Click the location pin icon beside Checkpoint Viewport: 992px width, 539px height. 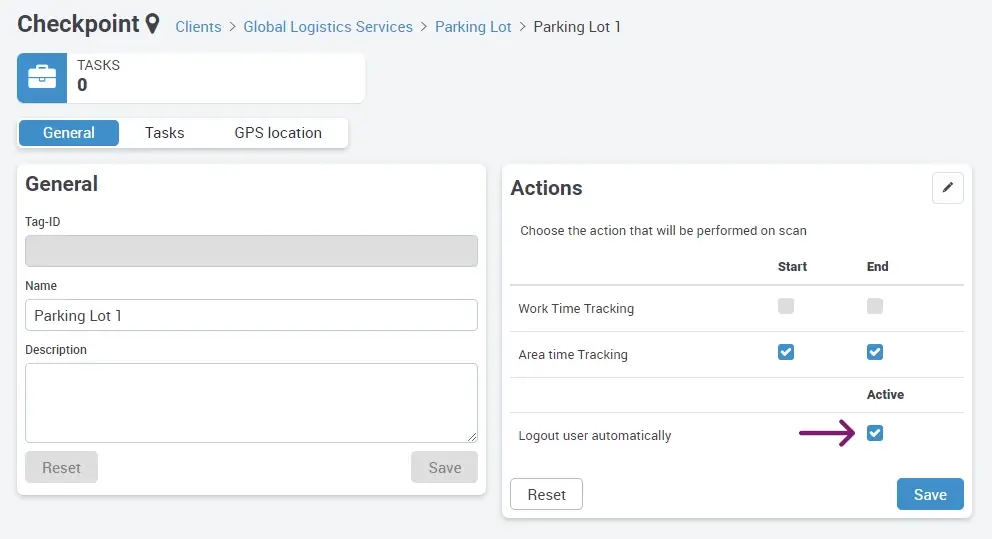152,25
